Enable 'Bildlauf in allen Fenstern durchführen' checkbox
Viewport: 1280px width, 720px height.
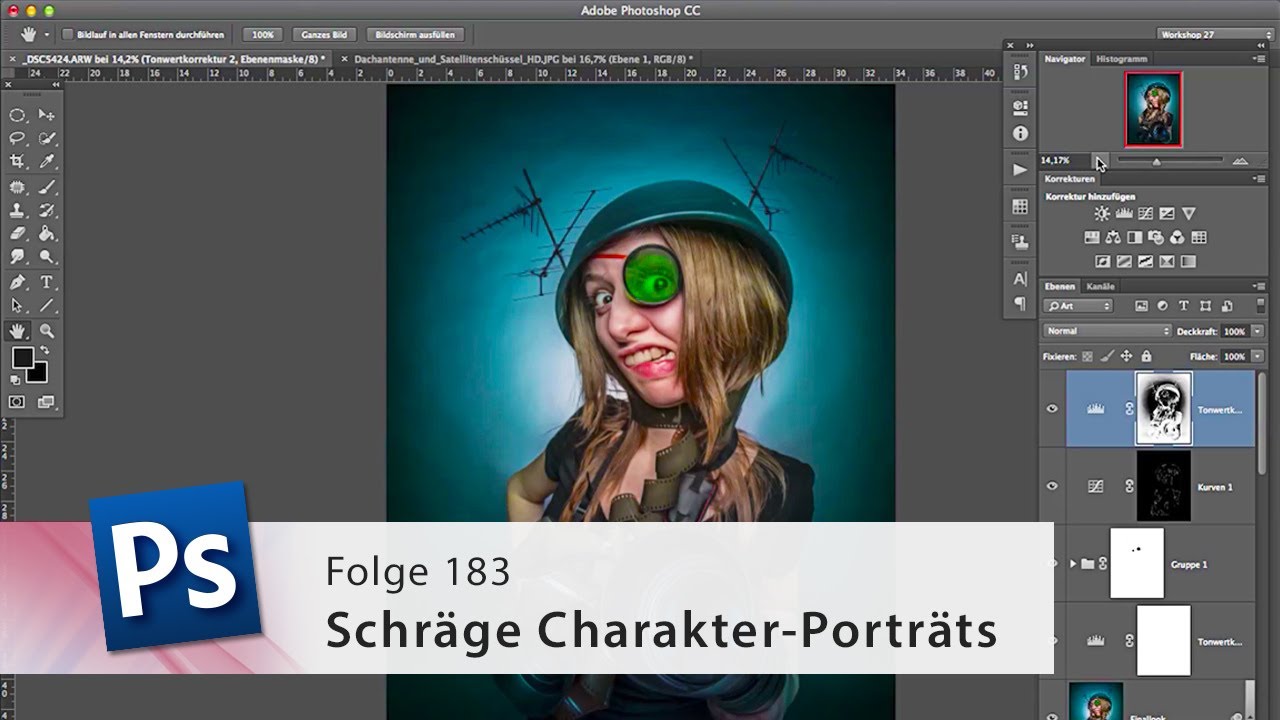pos(69,34)
